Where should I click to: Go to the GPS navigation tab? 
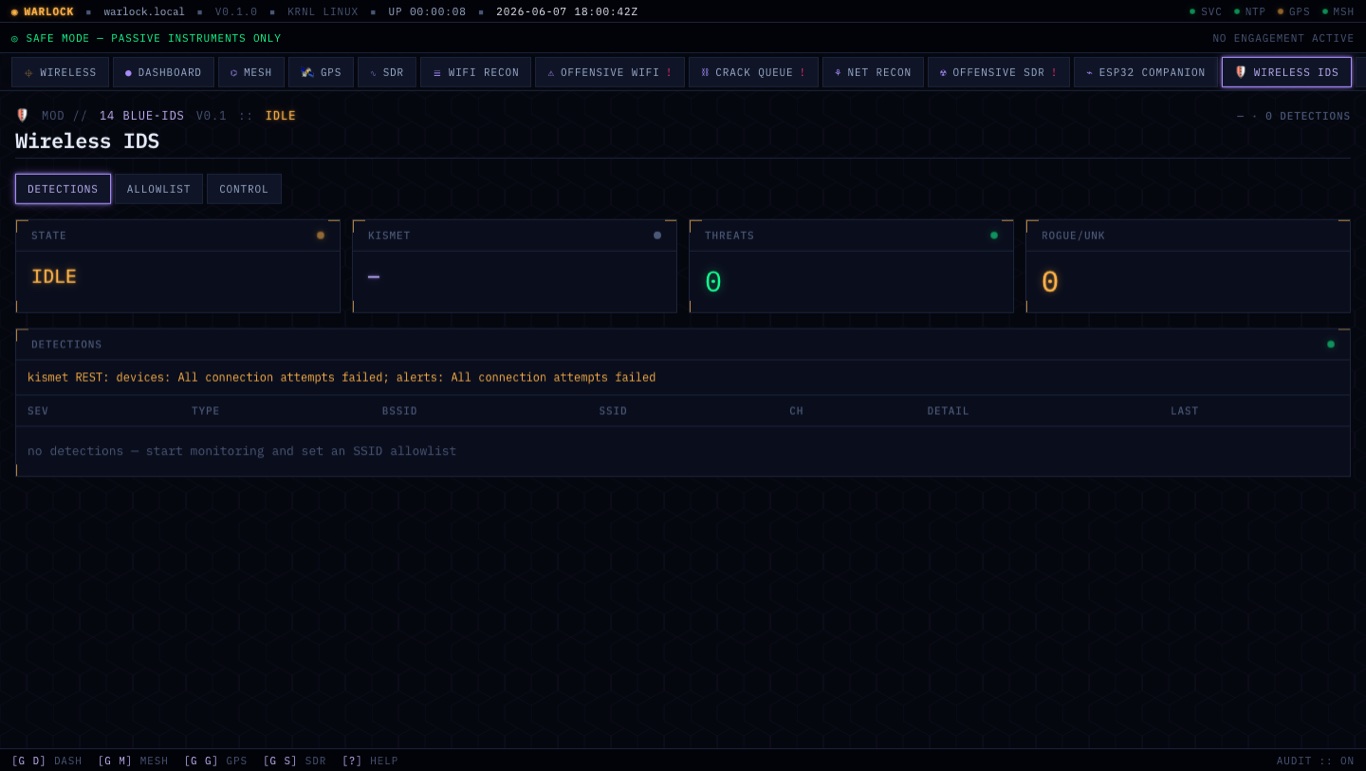[x=321, y=72]
